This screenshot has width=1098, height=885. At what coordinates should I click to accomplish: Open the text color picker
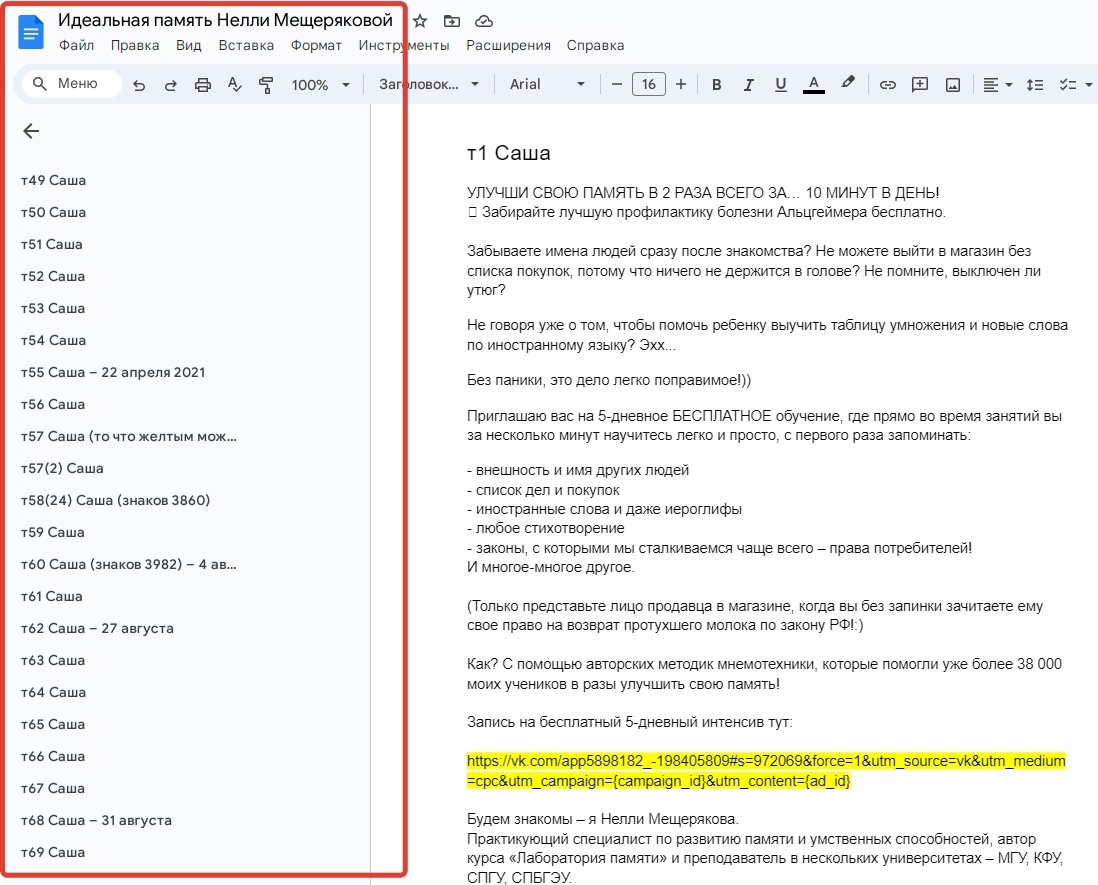[814, 84]
